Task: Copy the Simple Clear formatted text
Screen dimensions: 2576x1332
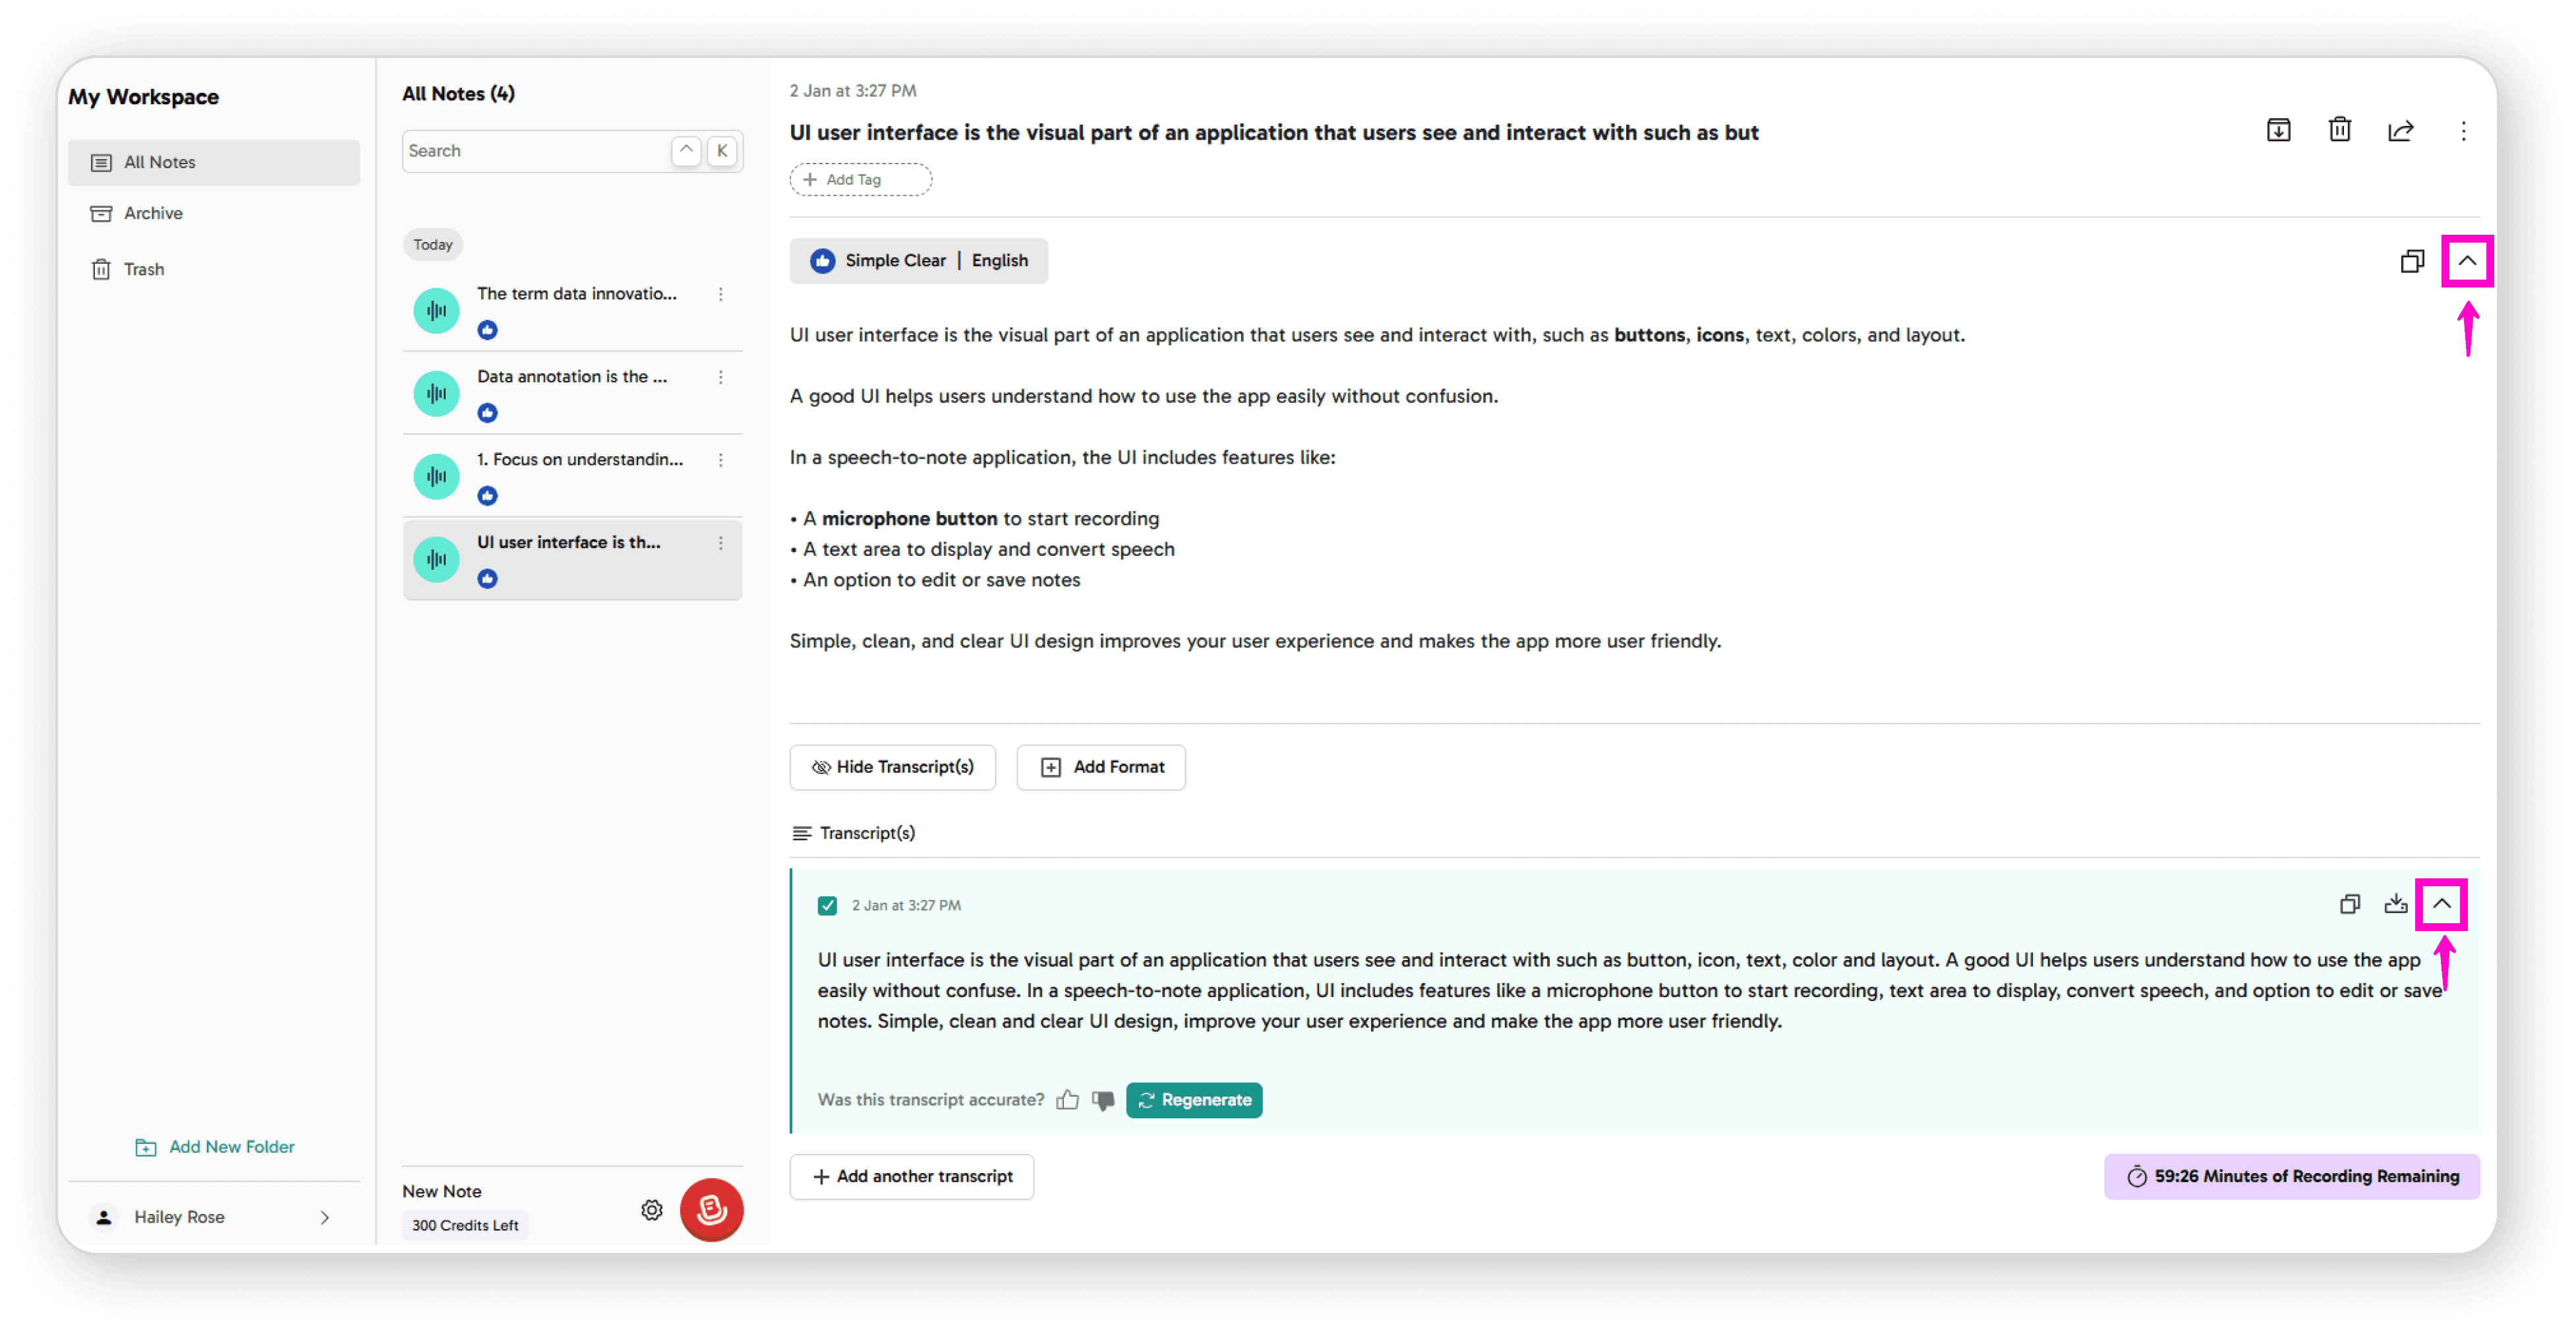Action: tap(2412, 261)
